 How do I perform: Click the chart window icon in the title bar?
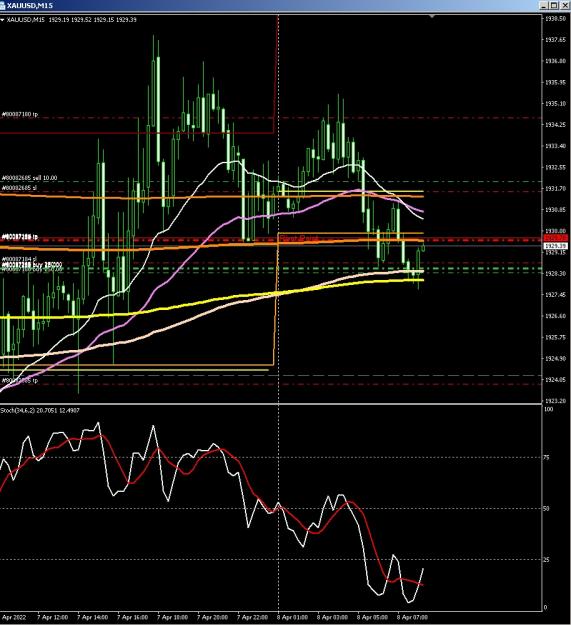pos(3,6)
